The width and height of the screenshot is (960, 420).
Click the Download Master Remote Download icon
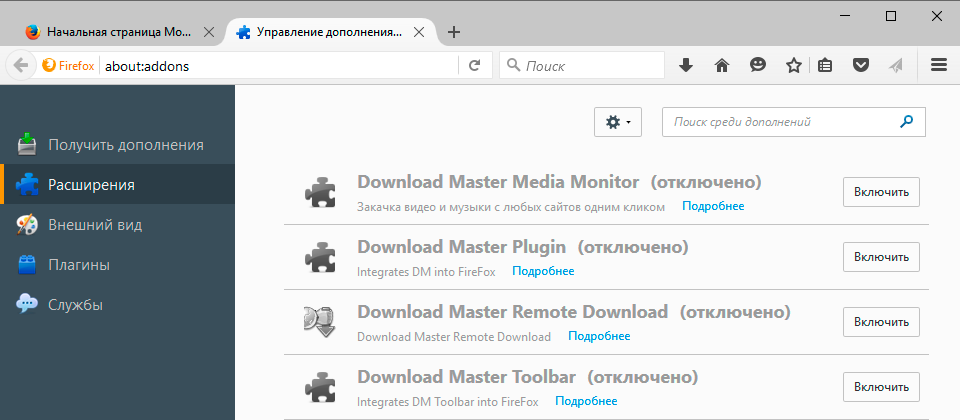point(320,322)
